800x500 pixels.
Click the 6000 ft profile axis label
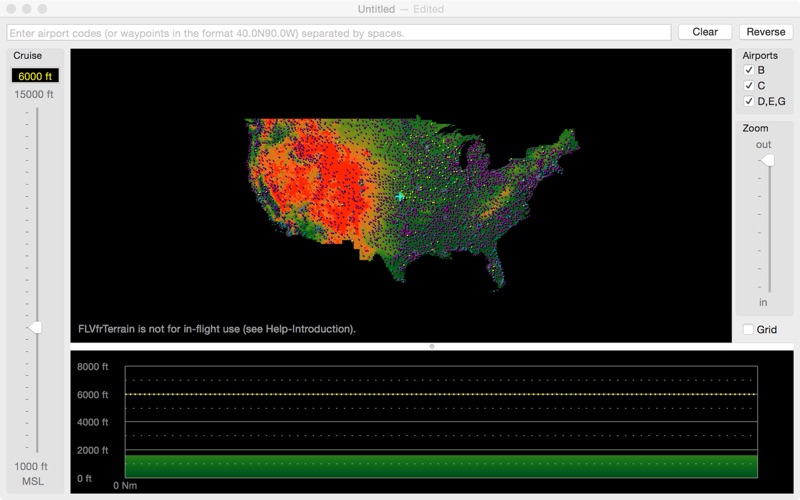(92, 394)
